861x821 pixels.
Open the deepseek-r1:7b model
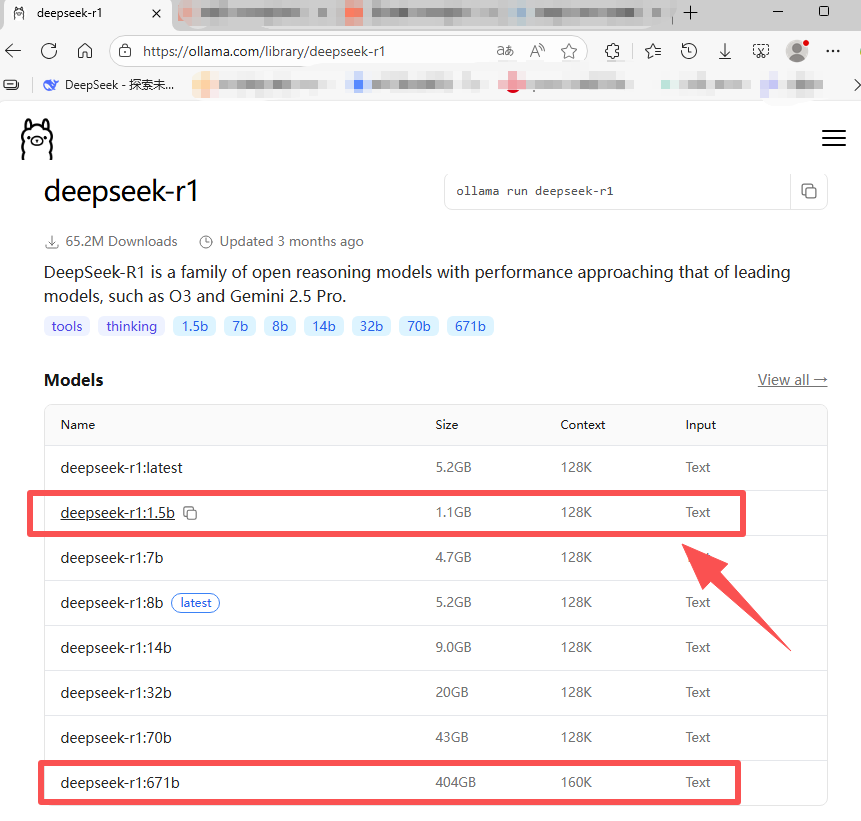click(x=112, y=558)
